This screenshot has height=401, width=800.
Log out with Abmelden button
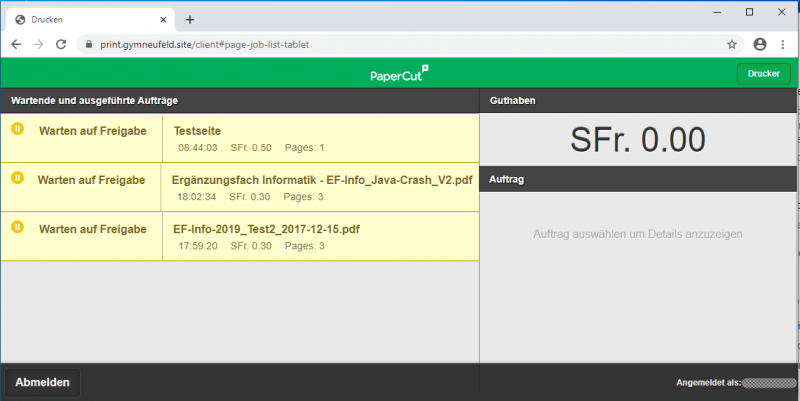point(42,382)
